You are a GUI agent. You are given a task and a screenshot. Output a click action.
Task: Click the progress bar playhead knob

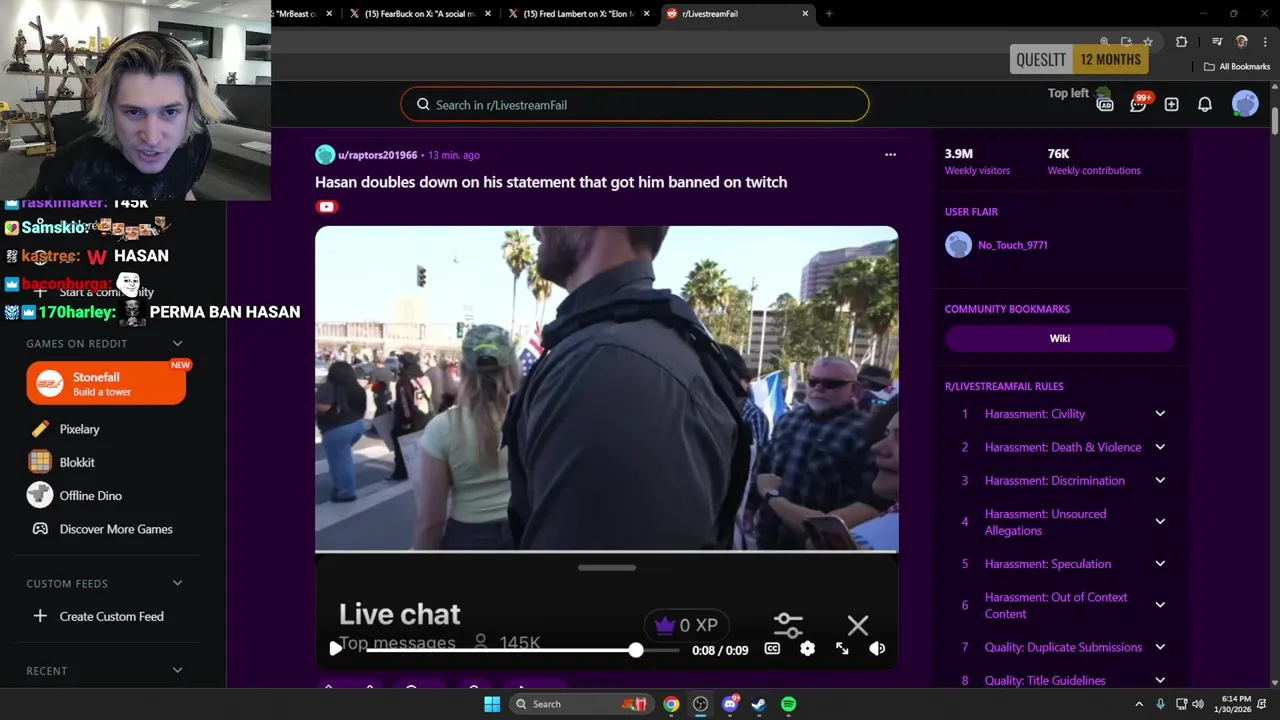pyautogui.click(x=636, y=650)
